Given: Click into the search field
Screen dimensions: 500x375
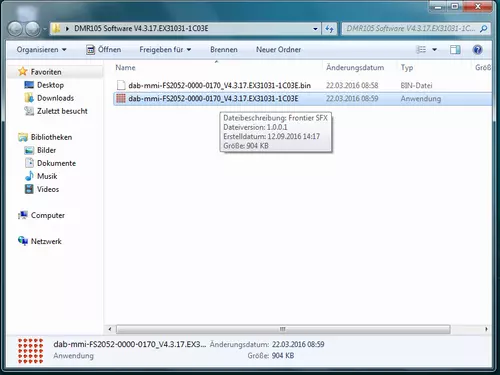Looking at the screenshot, I should point(411,29).
